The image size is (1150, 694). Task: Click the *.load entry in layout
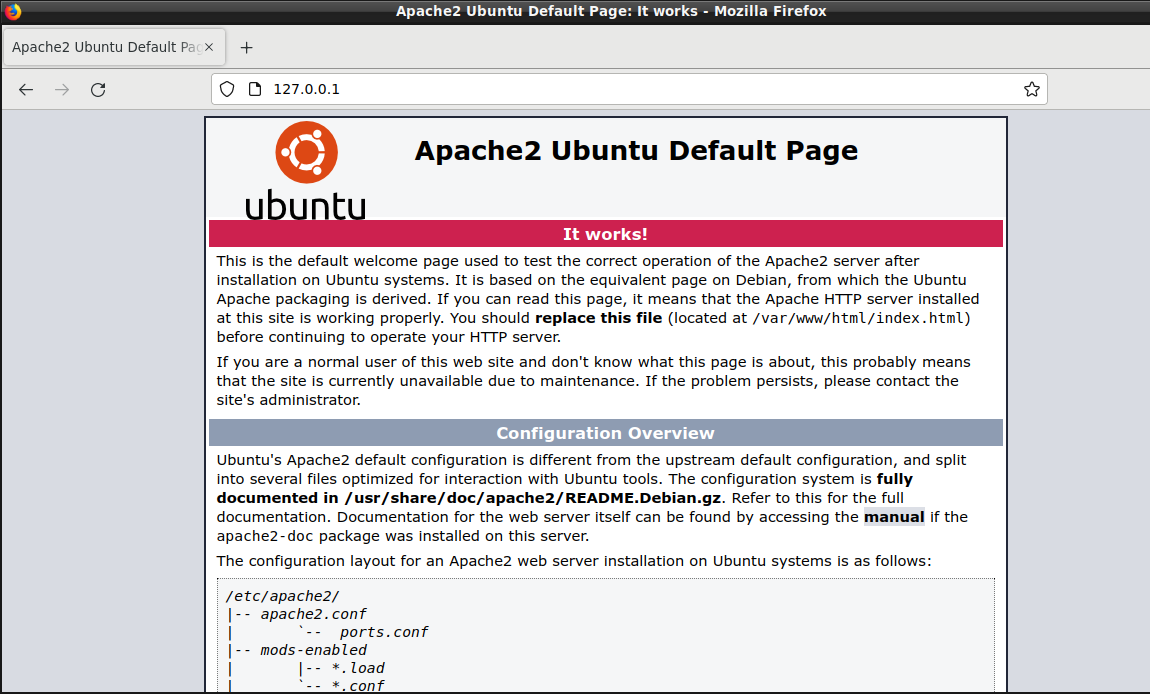tap(358, 668)
